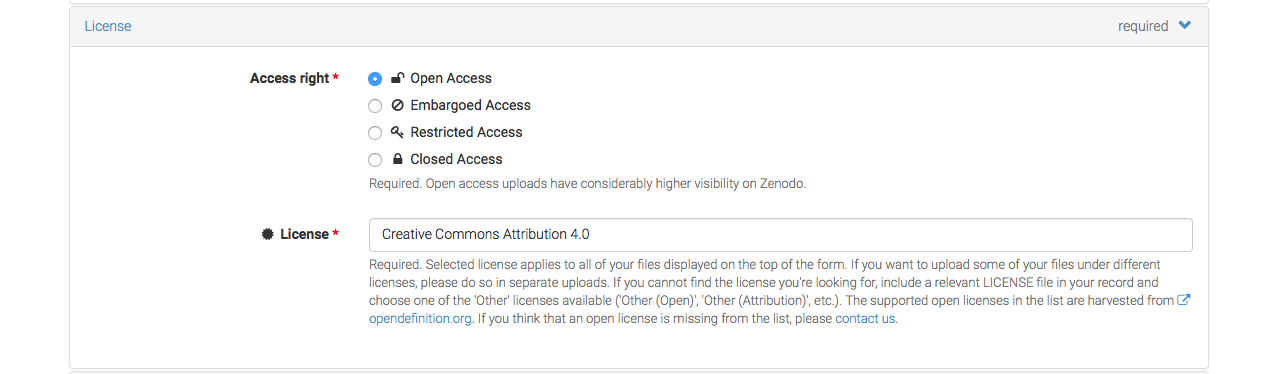Choose the Closed Access radio option
Screen dimensions: 1283x374
[x=375, y=160]
